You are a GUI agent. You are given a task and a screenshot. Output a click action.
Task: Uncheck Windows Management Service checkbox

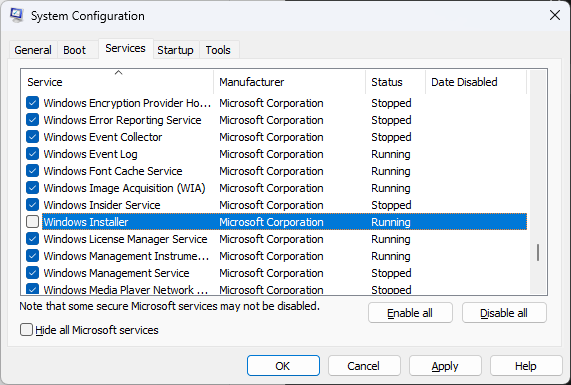tap(32, 273)
